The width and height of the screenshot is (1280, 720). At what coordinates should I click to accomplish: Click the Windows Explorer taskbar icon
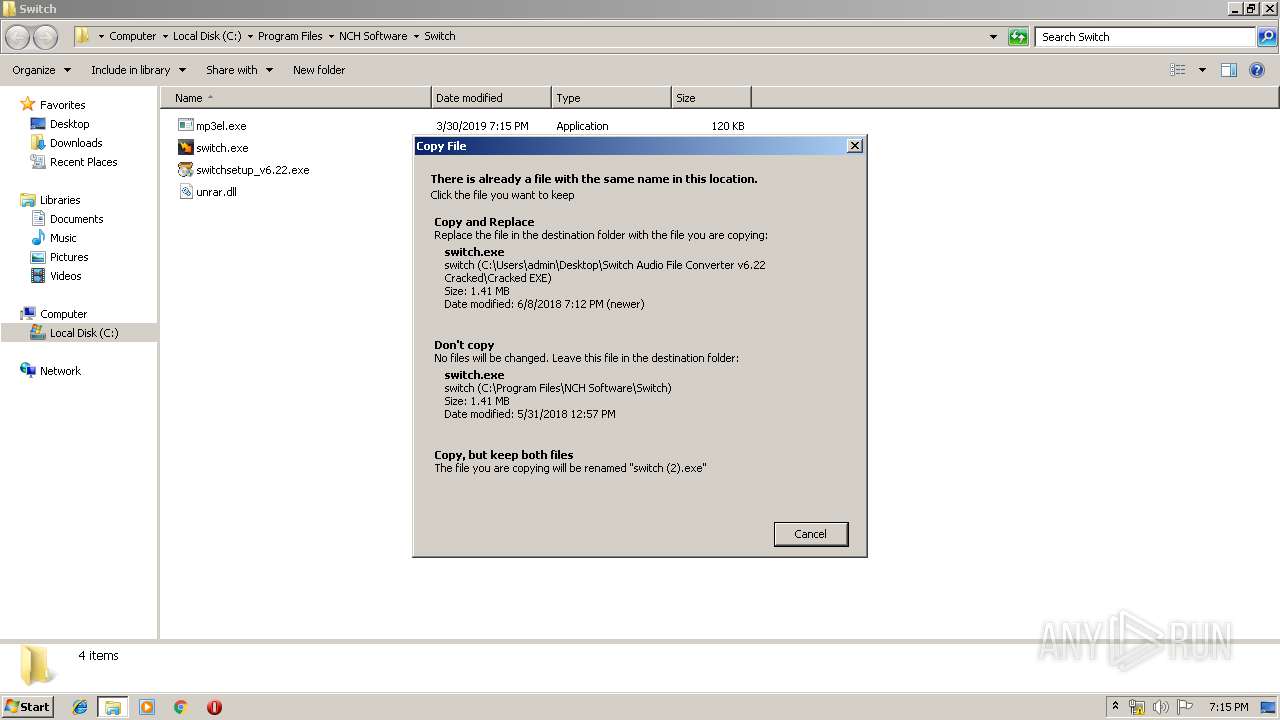[x=113, y=707]
